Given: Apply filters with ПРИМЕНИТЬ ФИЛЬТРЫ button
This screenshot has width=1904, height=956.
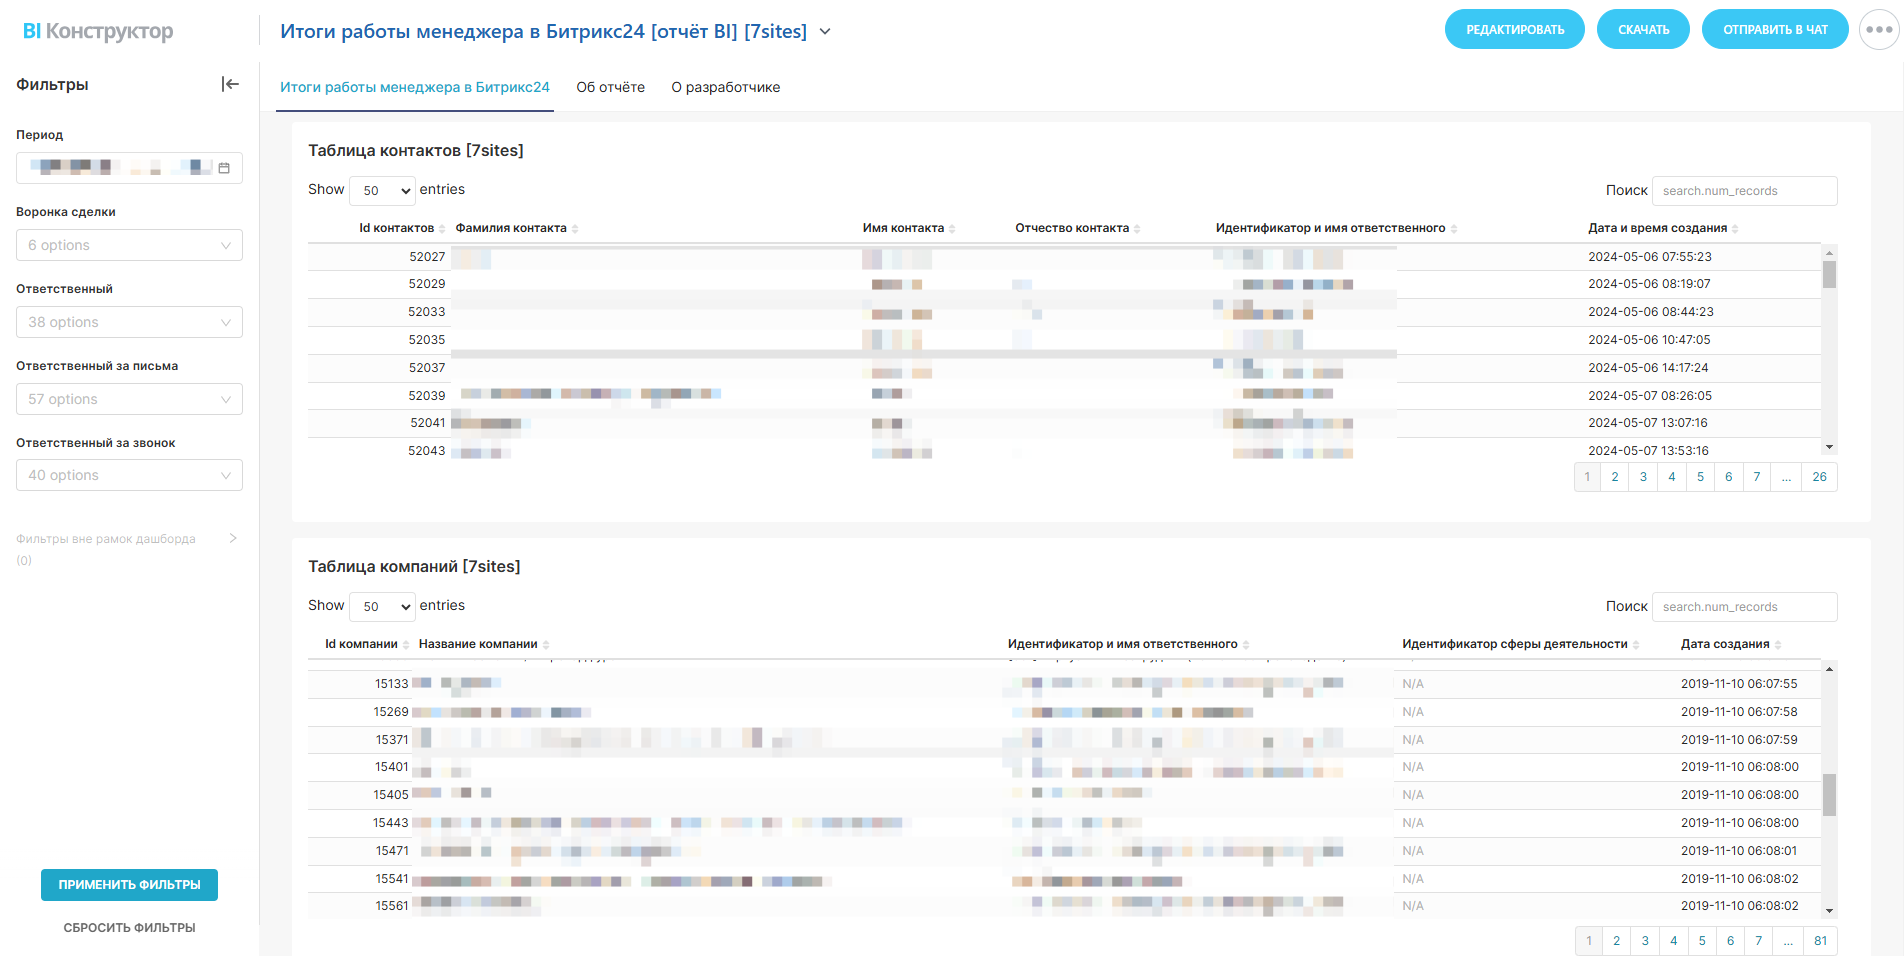Looking at the screenshot, I should pyautogui.click(x=129, y=885).
